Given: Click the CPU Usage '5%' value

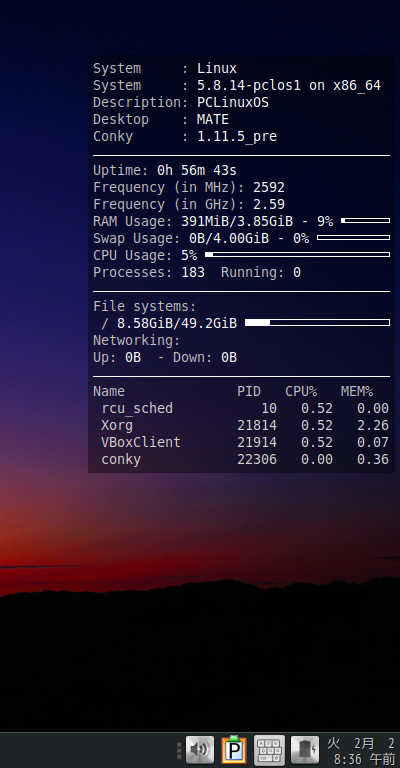Looking at the screenshot, I should [x=189, y=255].
